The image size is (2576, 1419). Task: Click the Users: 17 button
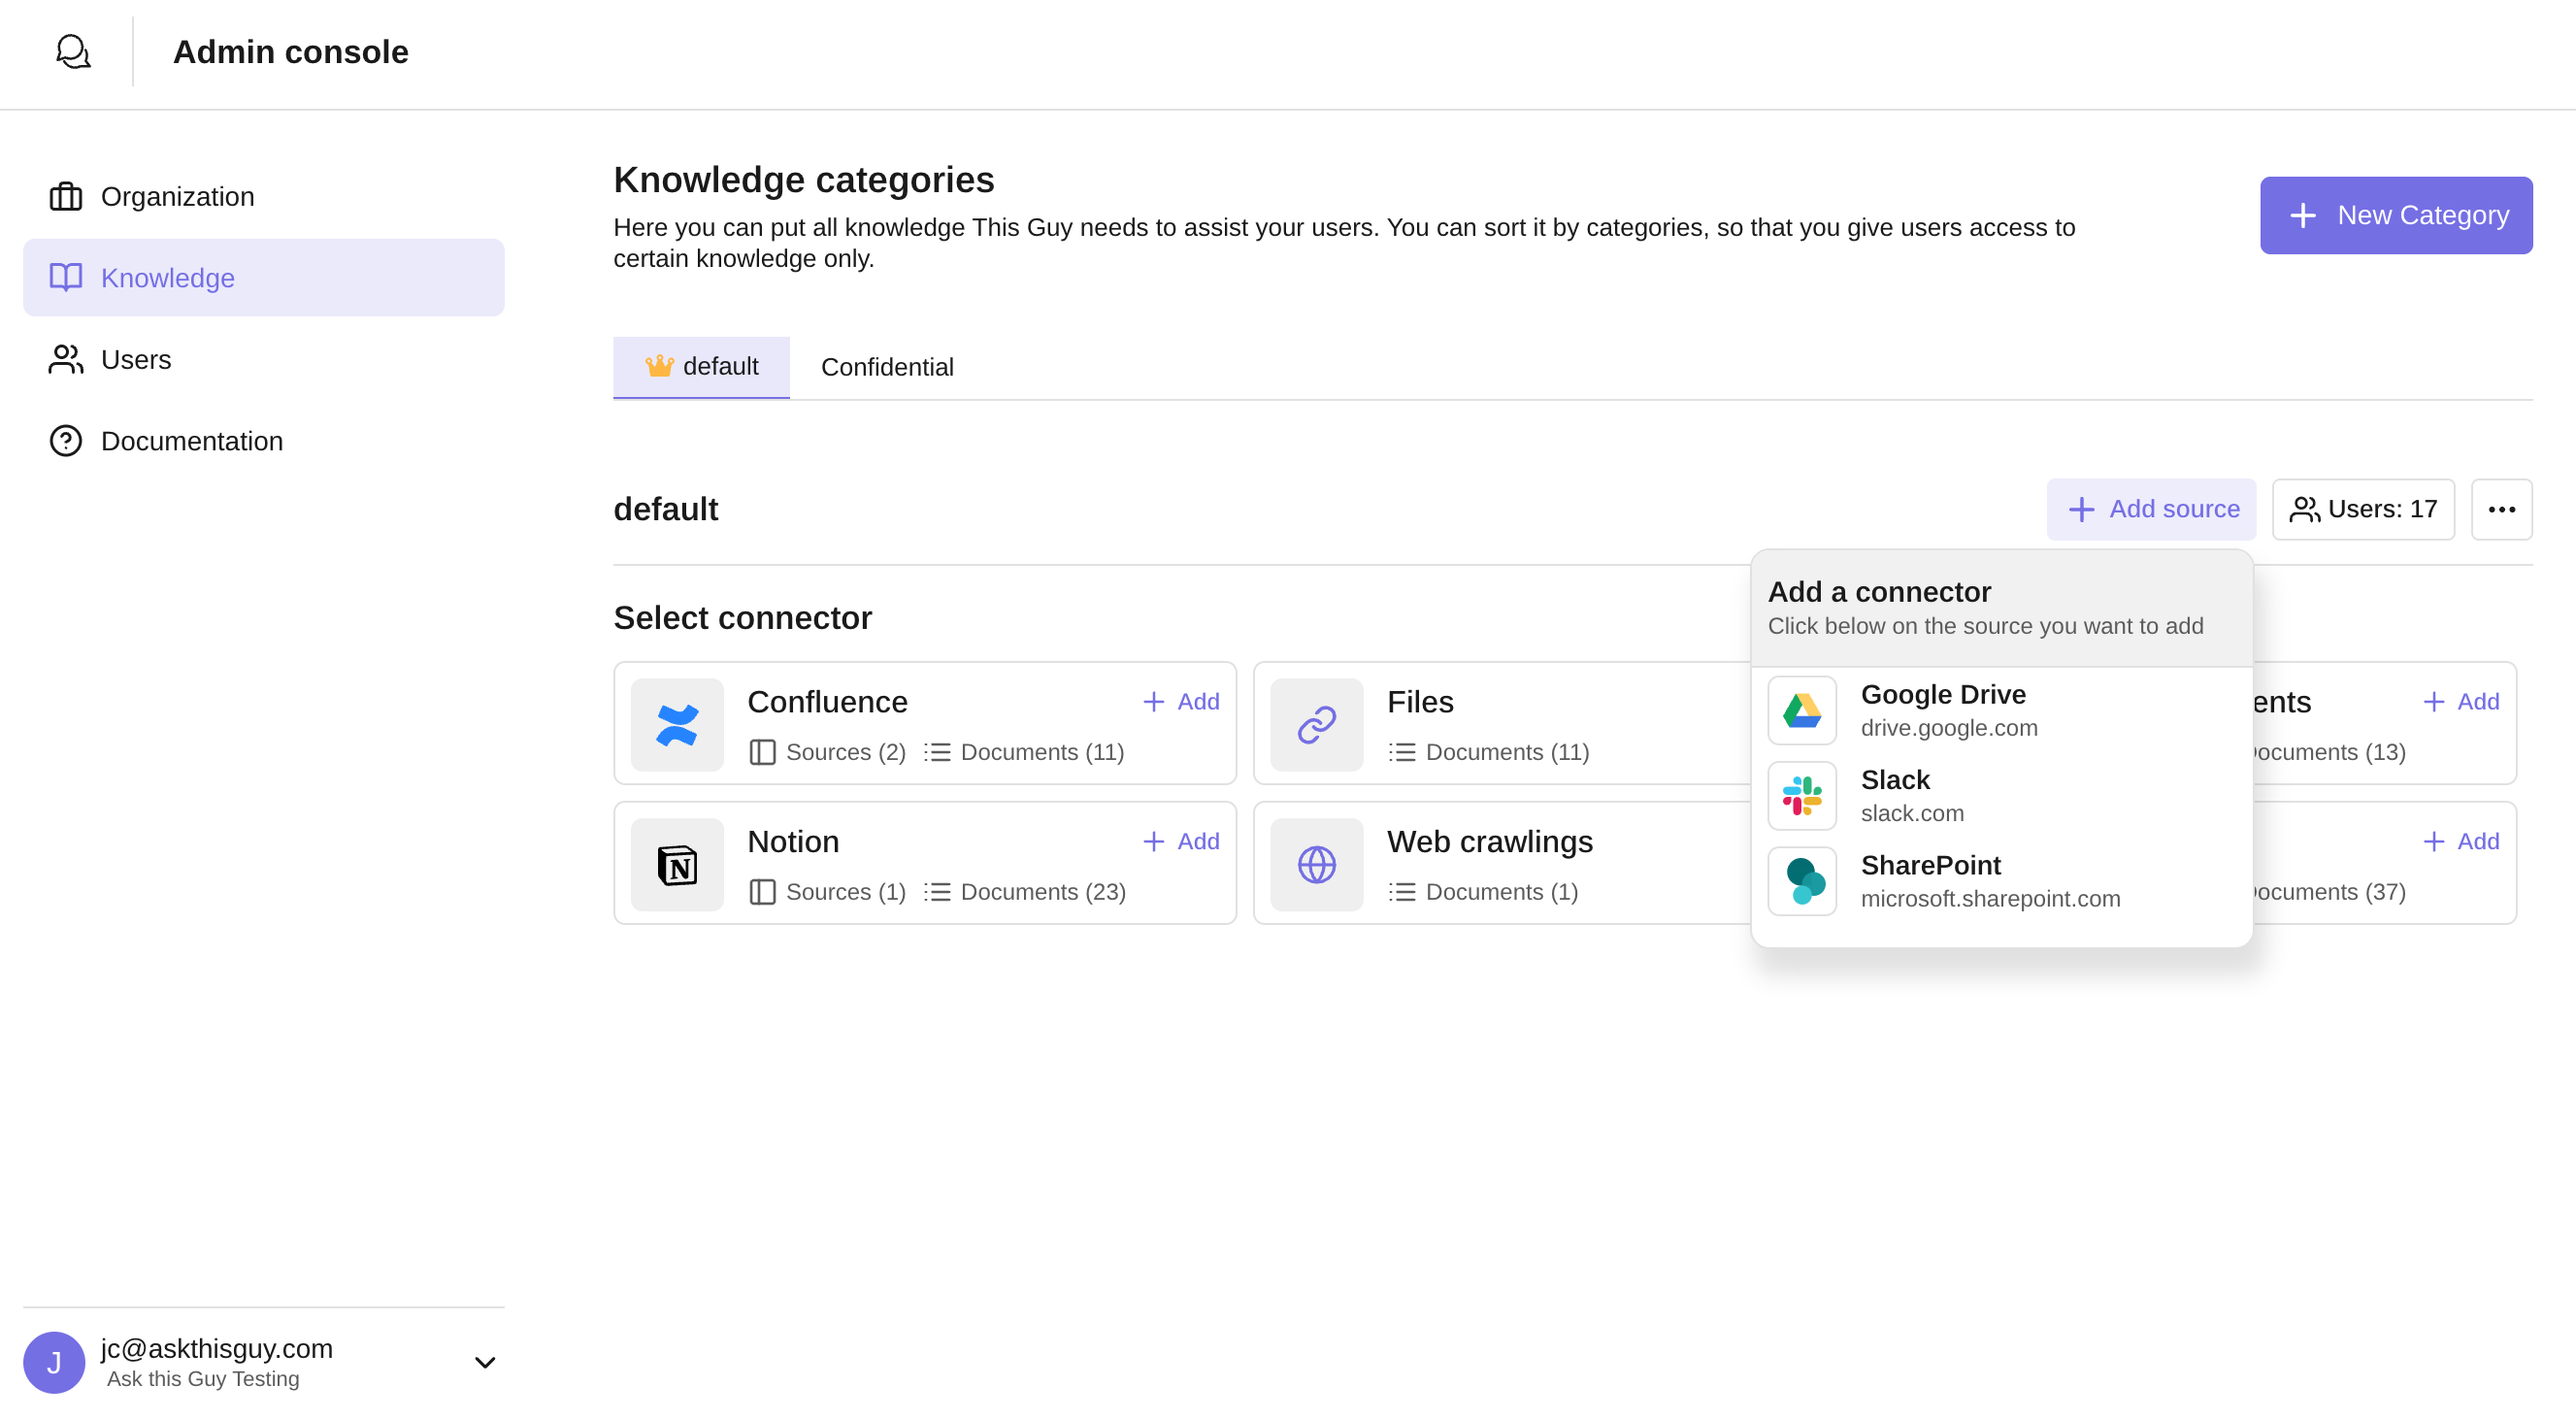tap(2362, 509)
